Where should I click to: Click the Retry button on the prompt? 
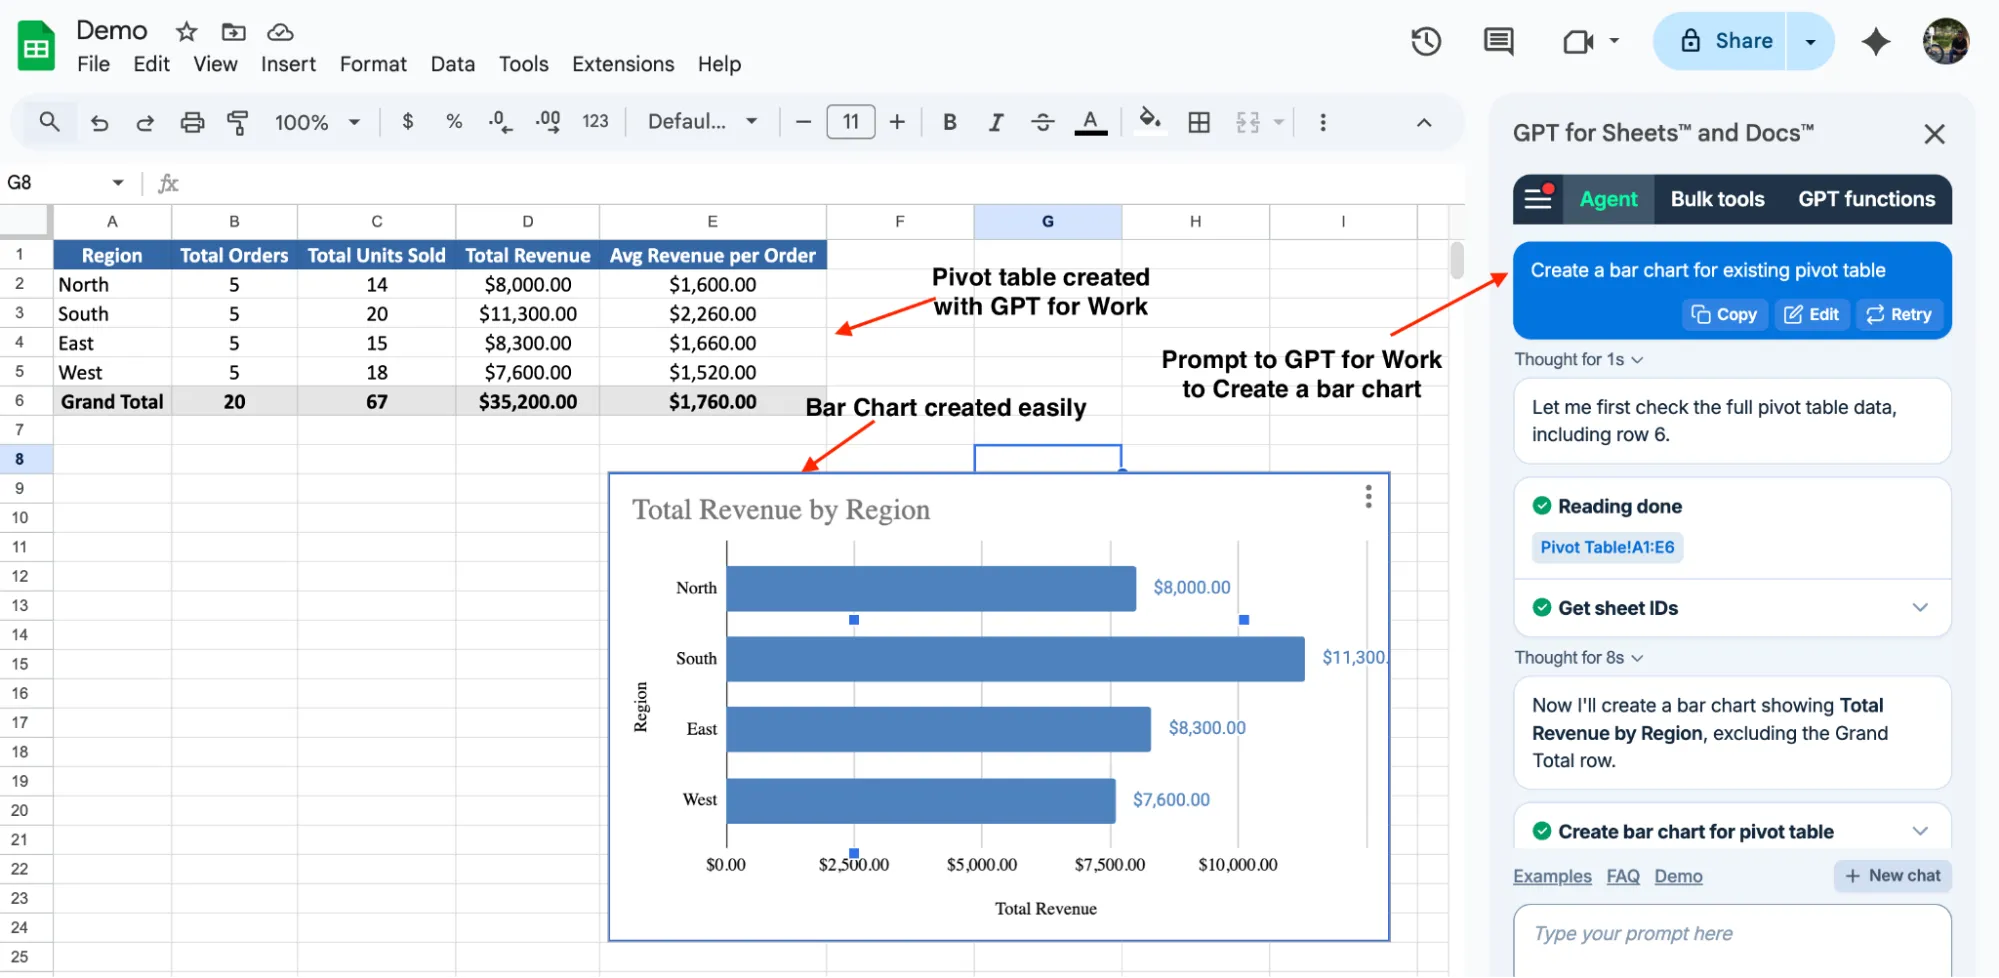coord(1899,314)
